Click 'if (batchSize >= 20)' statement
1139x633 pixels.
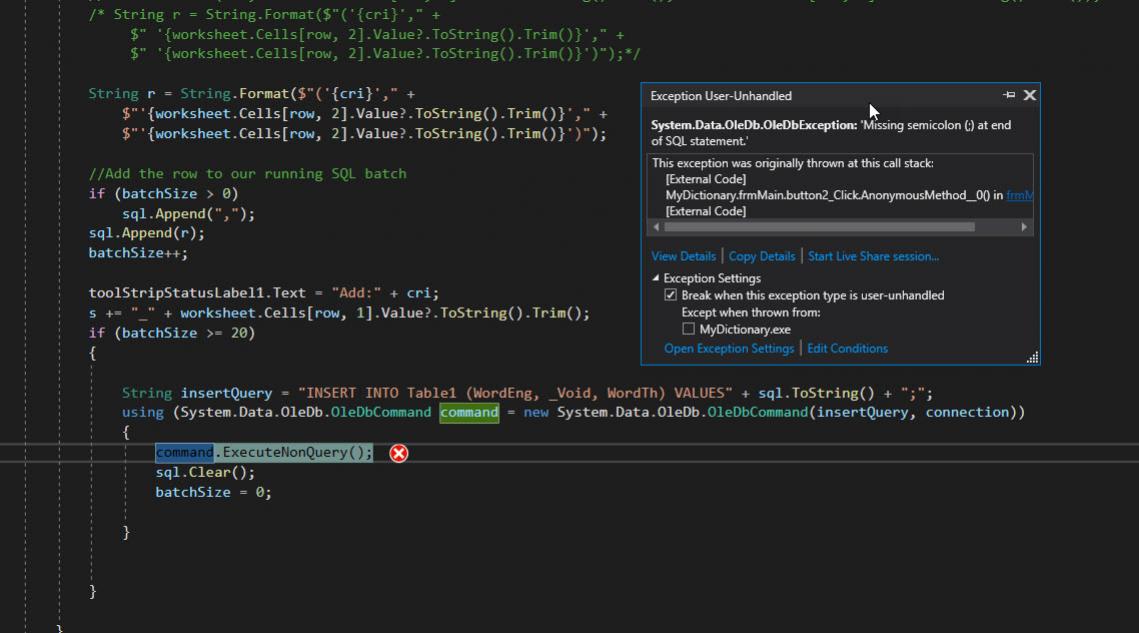[171, 333]
